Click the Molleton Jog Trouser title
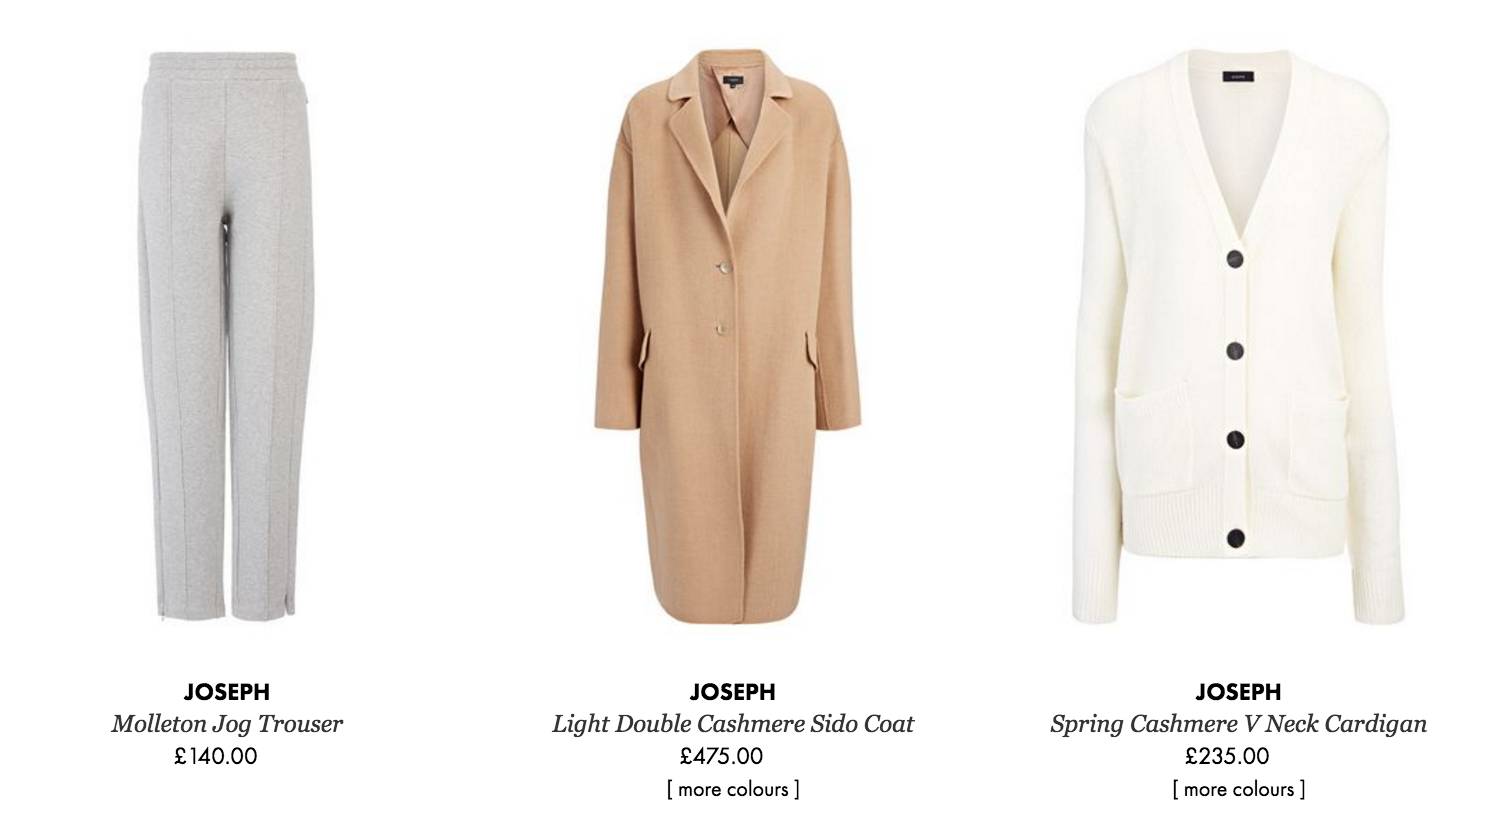 click(227, 724)
